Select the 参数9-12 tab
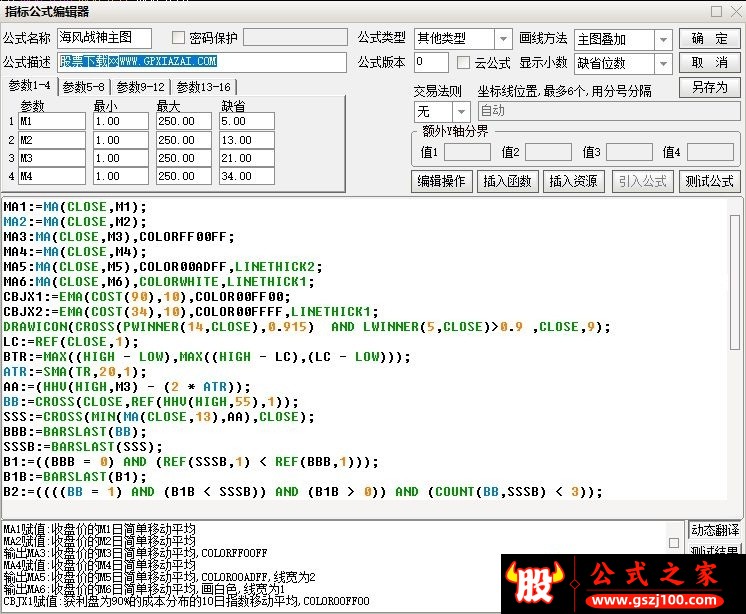The height and width of the screenshot is (614, 746). tap(140, 87)
